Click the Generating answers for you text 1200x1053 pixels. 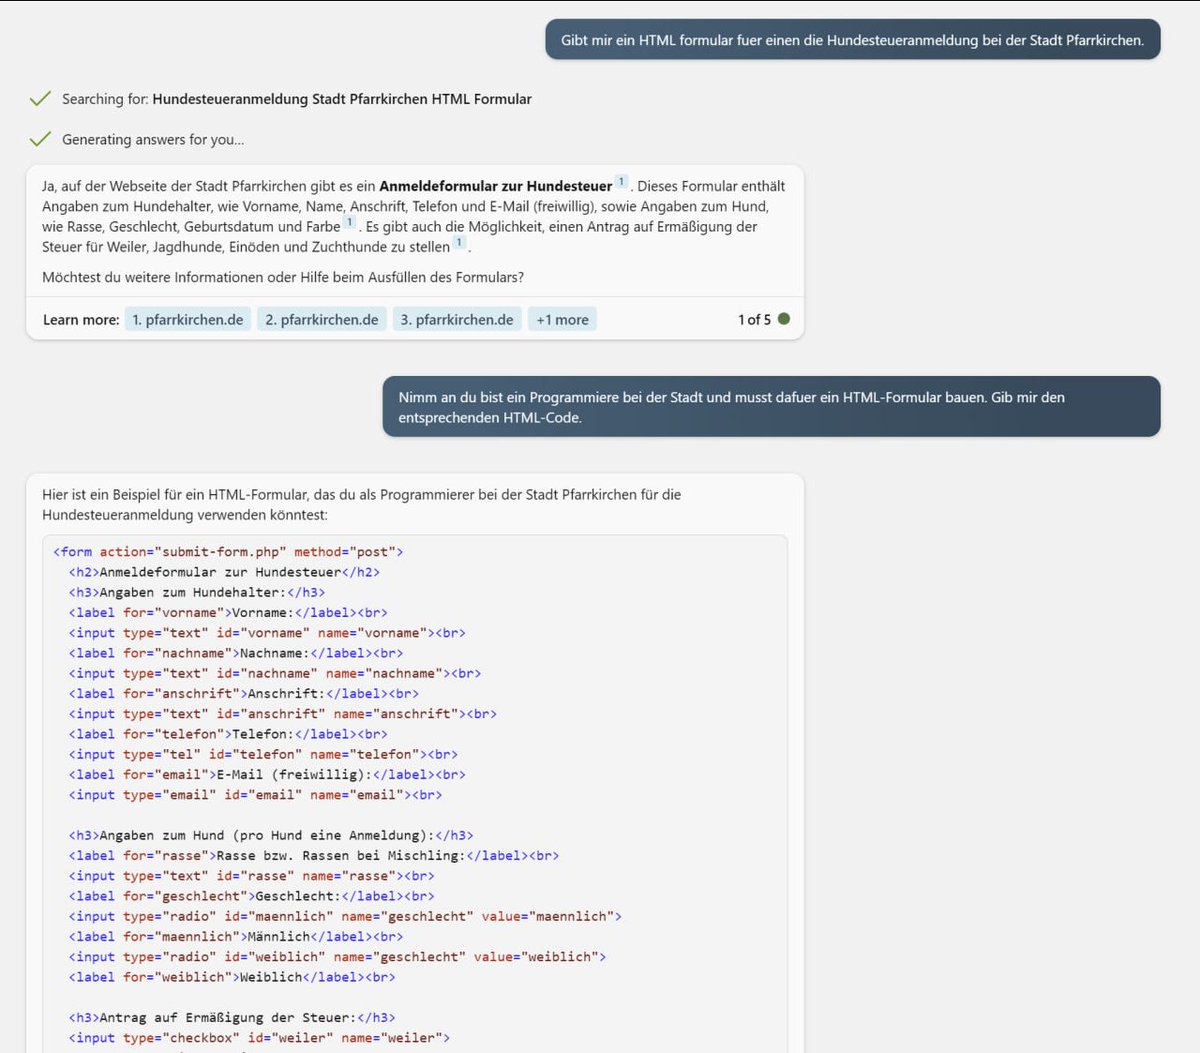pos(153,139)
